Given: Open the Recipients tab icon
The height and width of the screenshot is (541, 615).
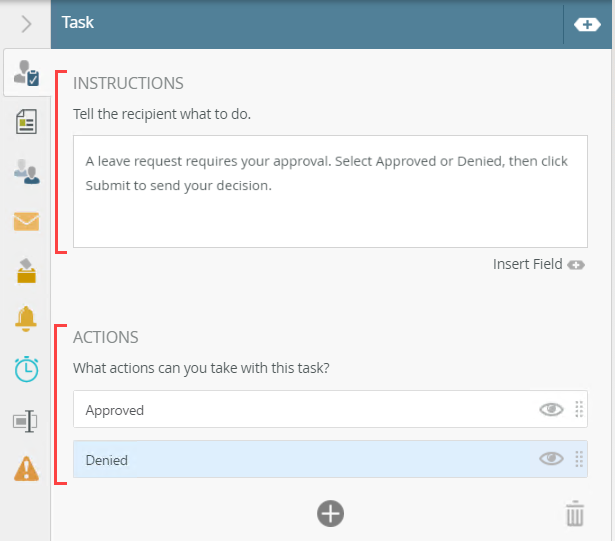Looking at the screenshot, I should 27,171.
